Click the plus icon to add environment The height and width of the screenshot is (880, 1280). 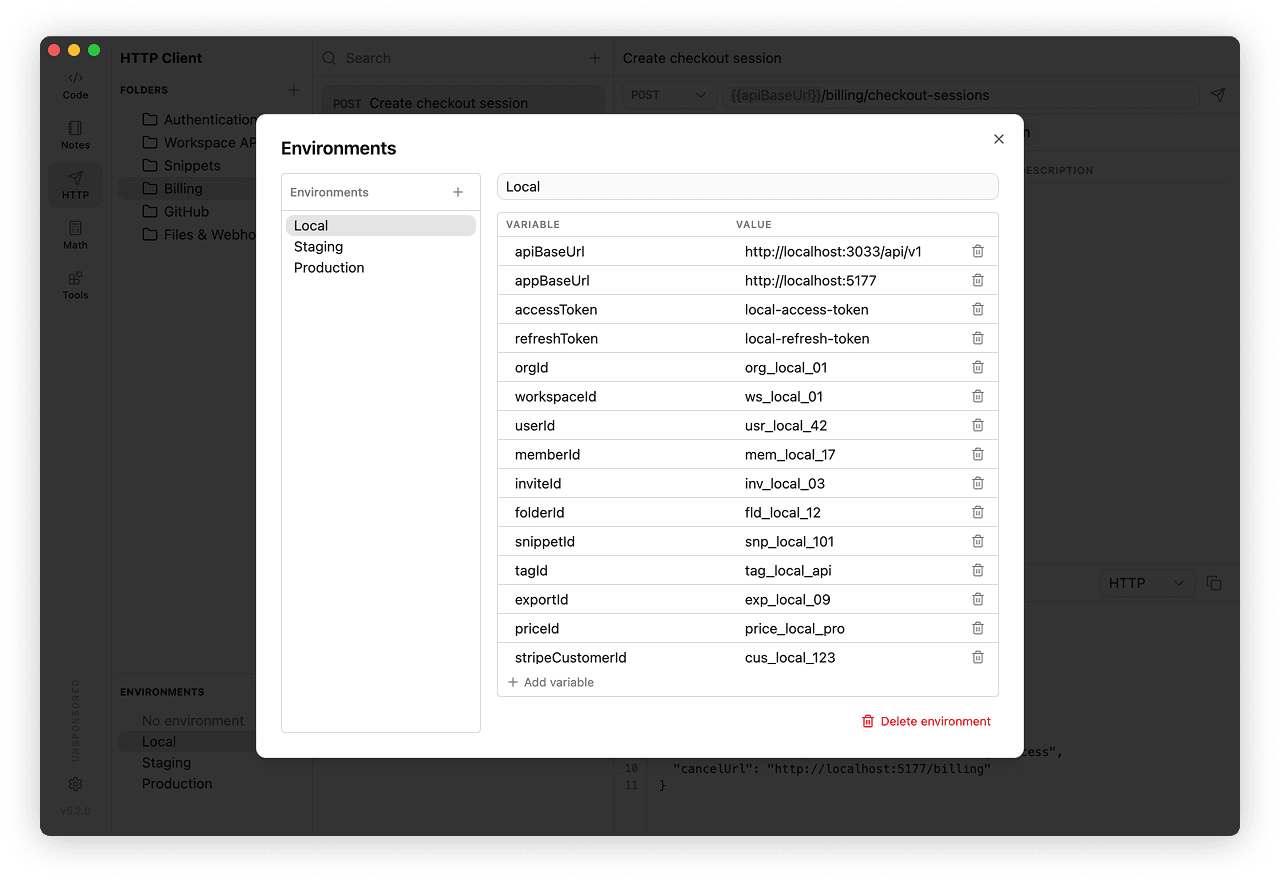pos(458,192)
